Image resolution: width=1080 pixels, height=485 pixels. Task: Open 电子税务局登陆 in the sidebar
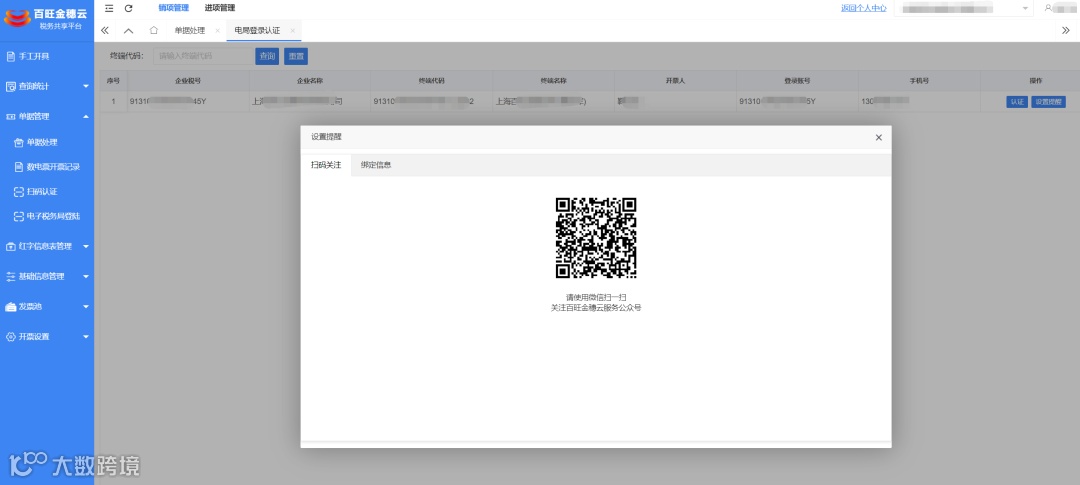[x=47, y=216]
